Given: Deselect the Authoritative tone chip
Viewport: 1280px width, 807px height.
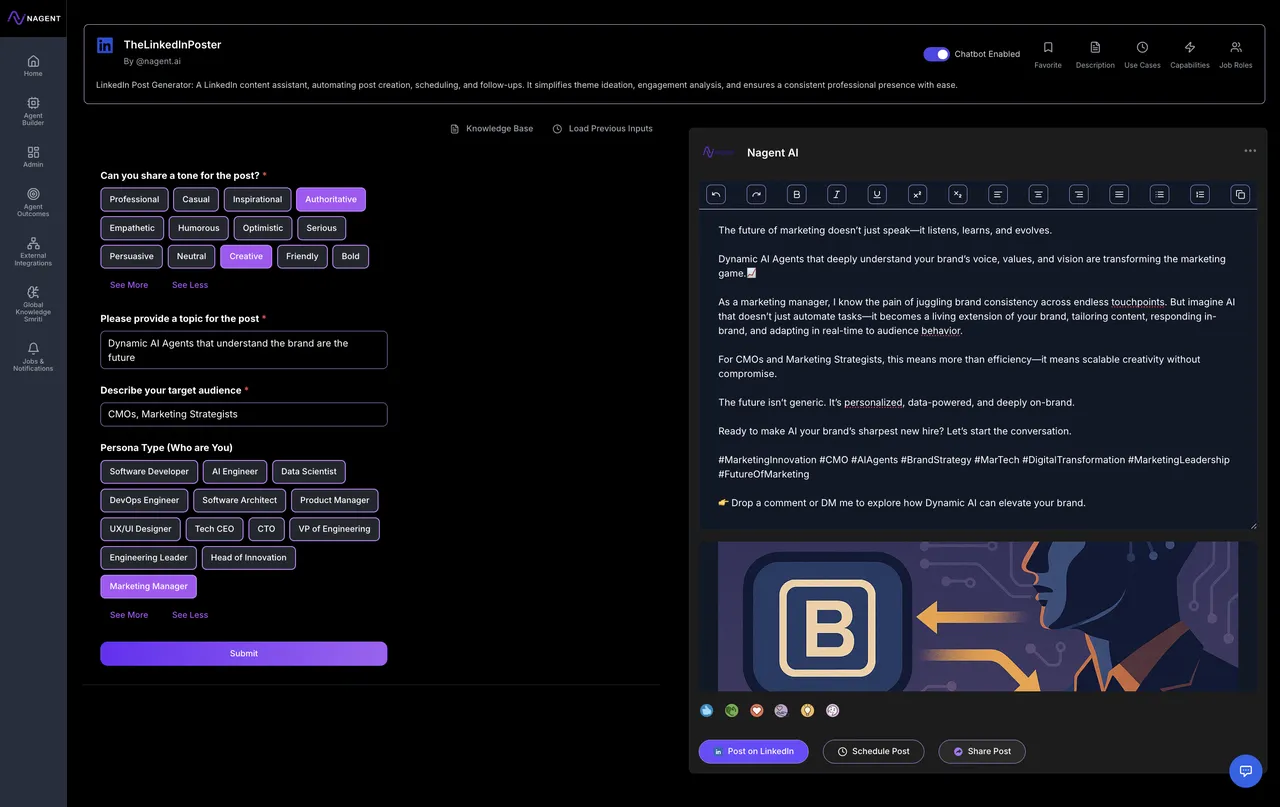Looking at the screenshot, I should [331, 200].
